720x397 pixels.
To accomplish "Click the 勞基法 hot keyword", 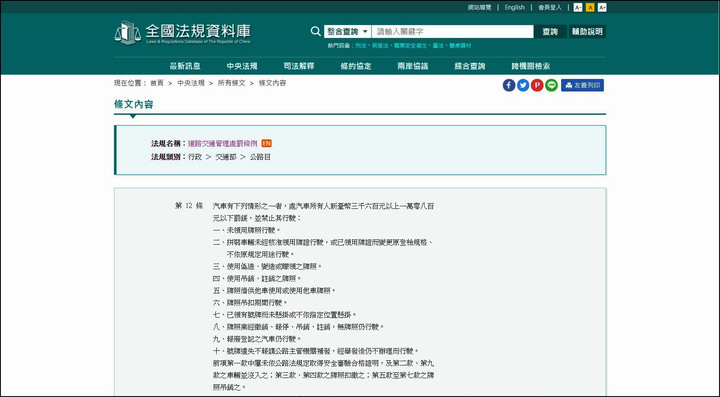I will [x=380, y=46].
